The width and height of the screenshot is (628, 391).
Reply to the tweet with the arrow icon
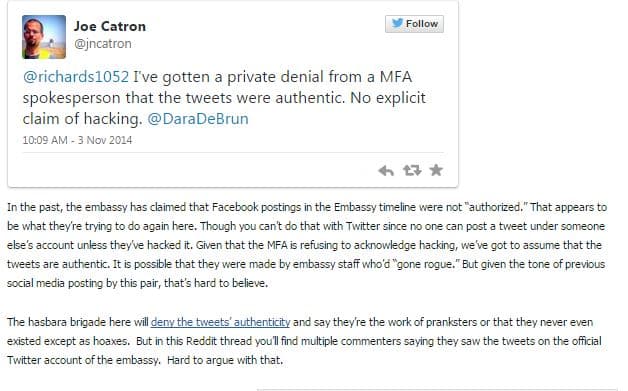pos(386,171)
